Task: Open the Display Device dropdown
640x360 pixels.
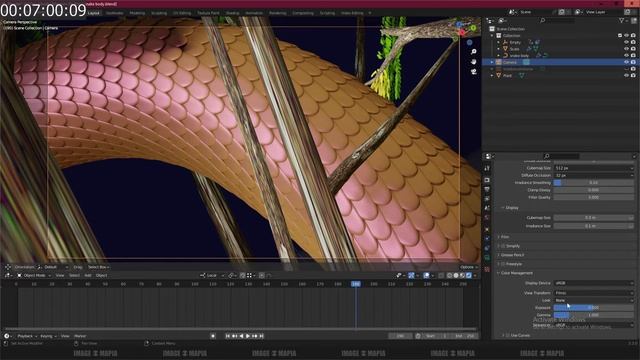Action: 594,283
